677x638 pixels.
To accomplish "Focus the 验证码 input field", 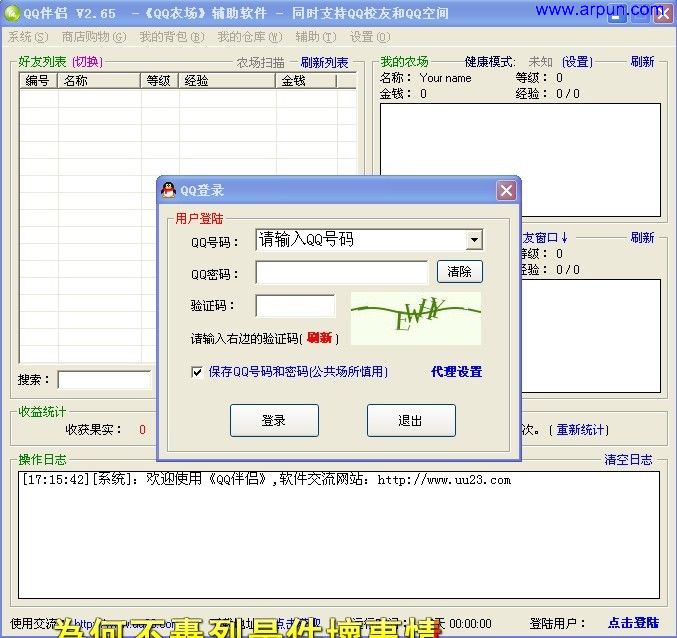I will pos(295,306).
